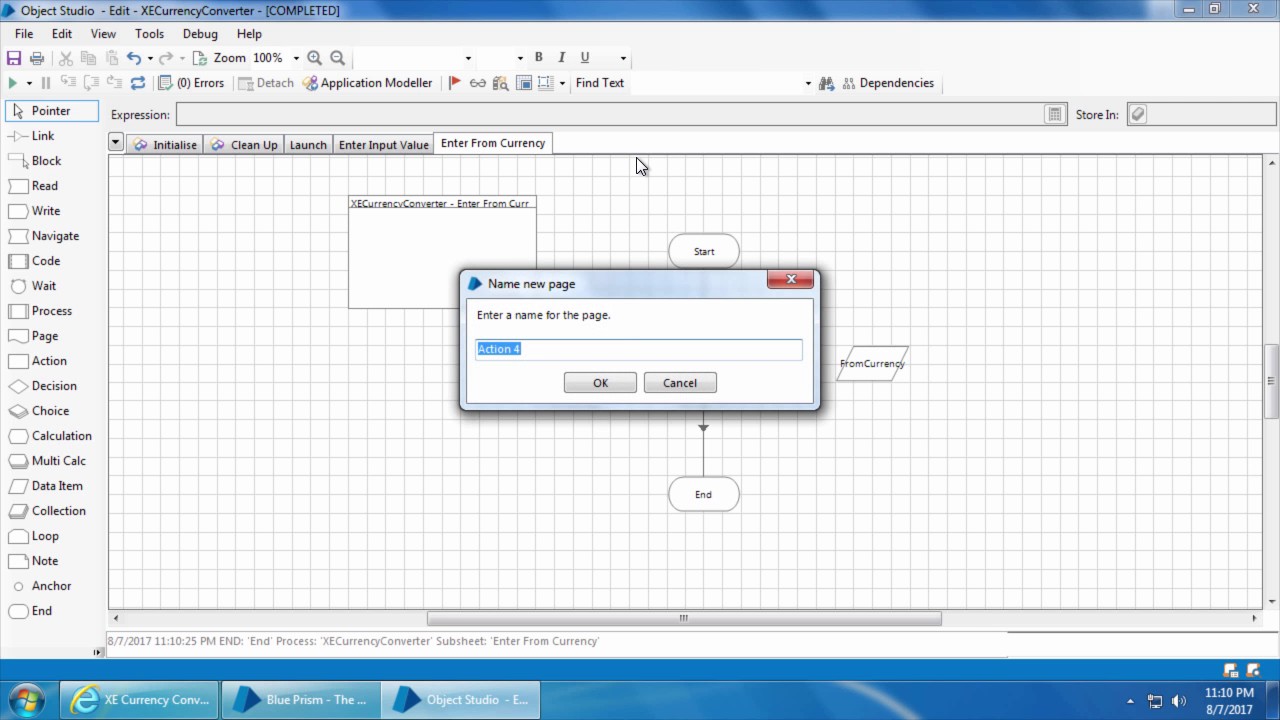The image size is (1280, 720).
Task: Click the horizontal canvas scrollbar
Action: 684,618
